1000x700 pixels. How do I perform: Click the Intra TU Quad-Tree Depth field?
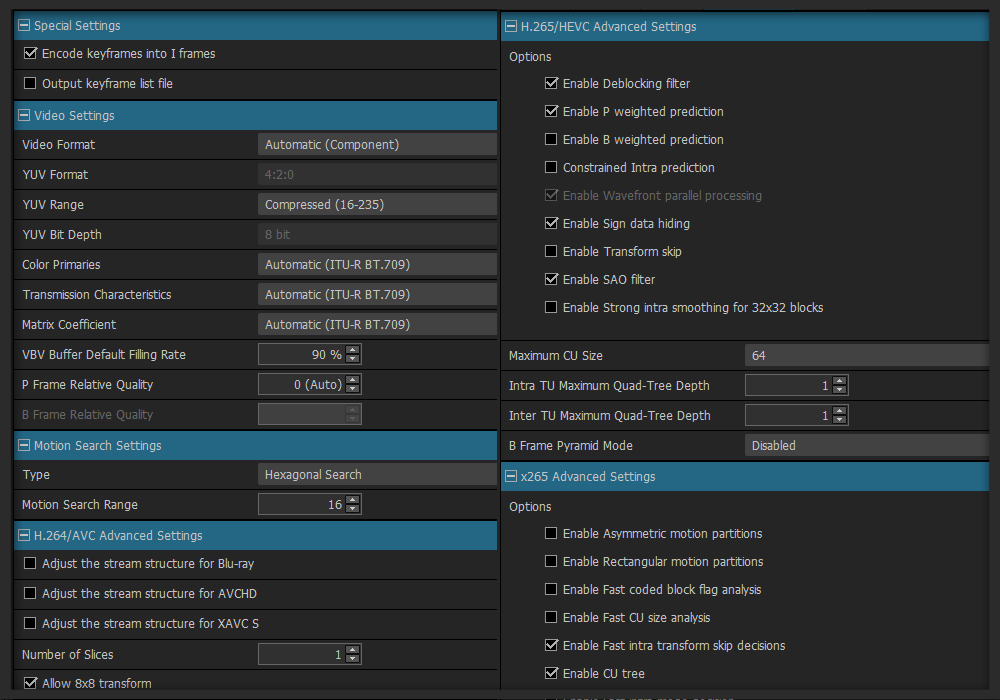(x=789, y=386)
